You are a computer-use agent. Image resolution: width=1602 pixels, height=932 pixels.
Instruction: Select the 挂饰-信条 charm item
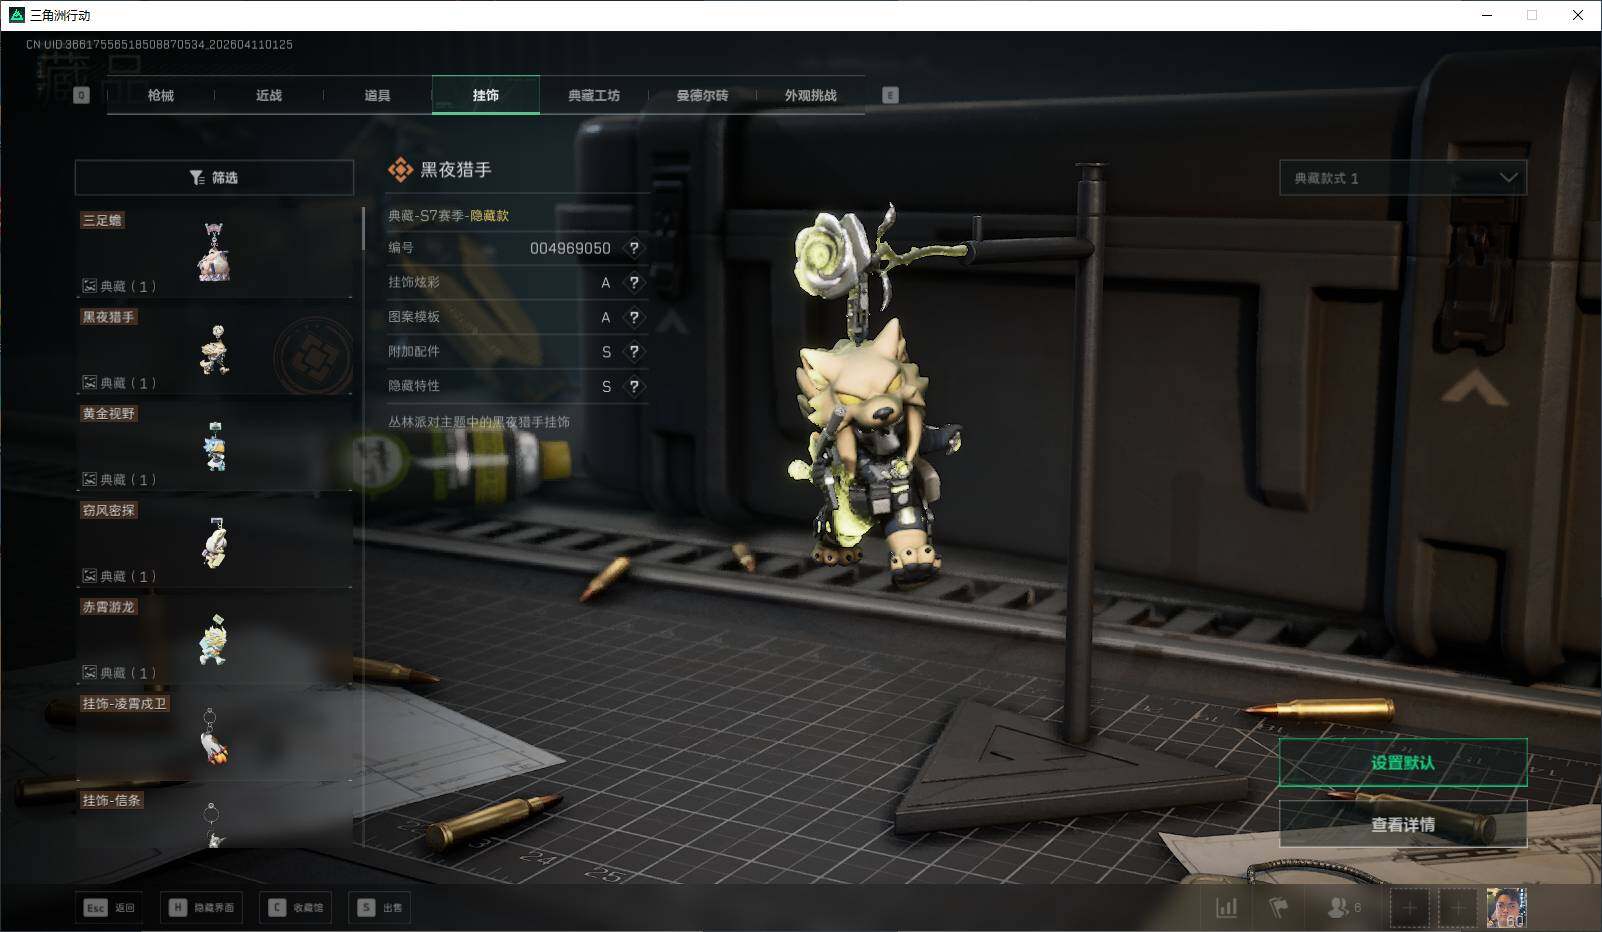pyautogui.click(x=214, y=820)
